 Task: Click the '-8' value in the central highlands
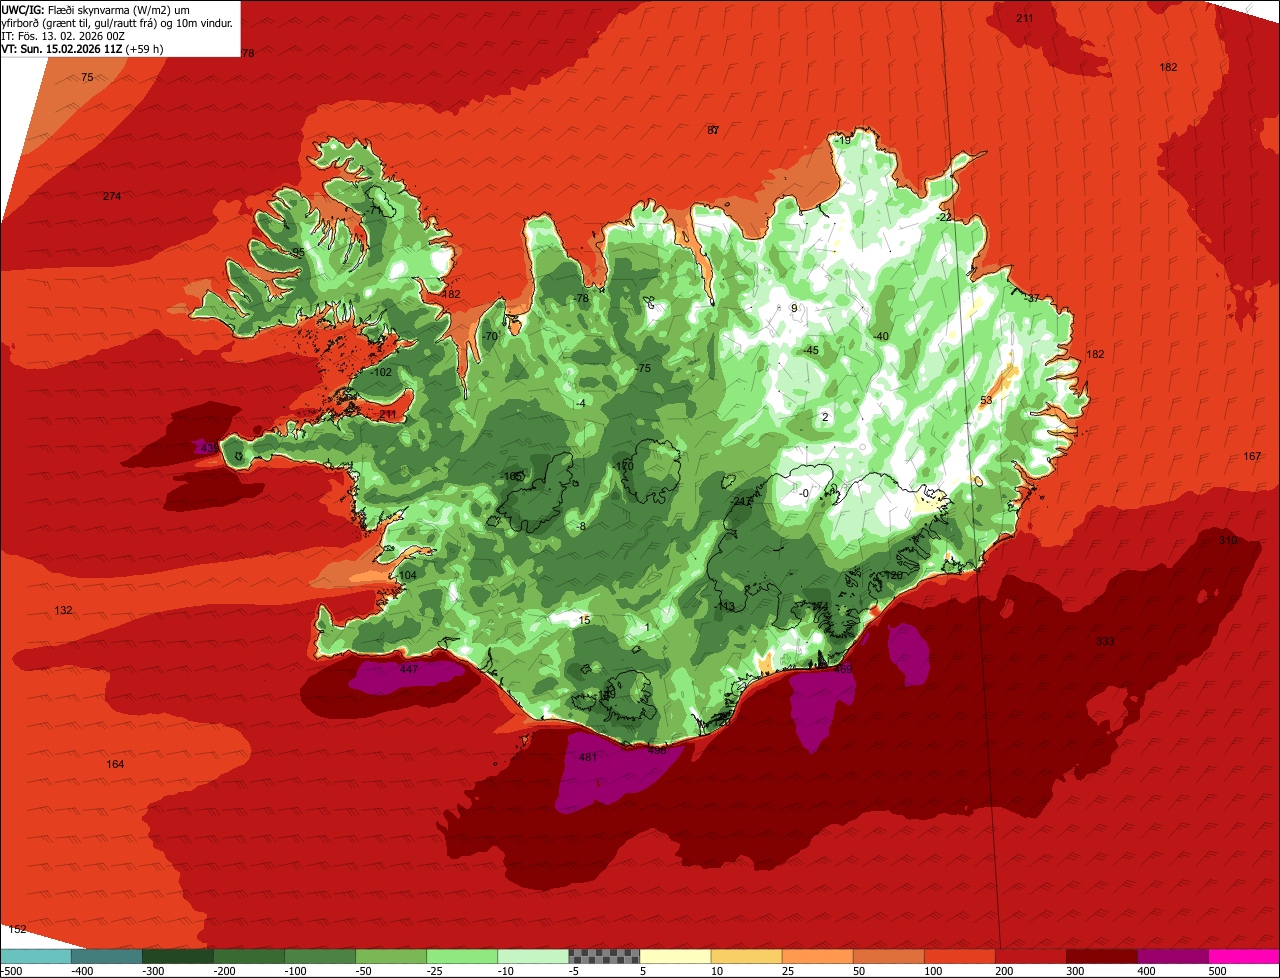581,526
